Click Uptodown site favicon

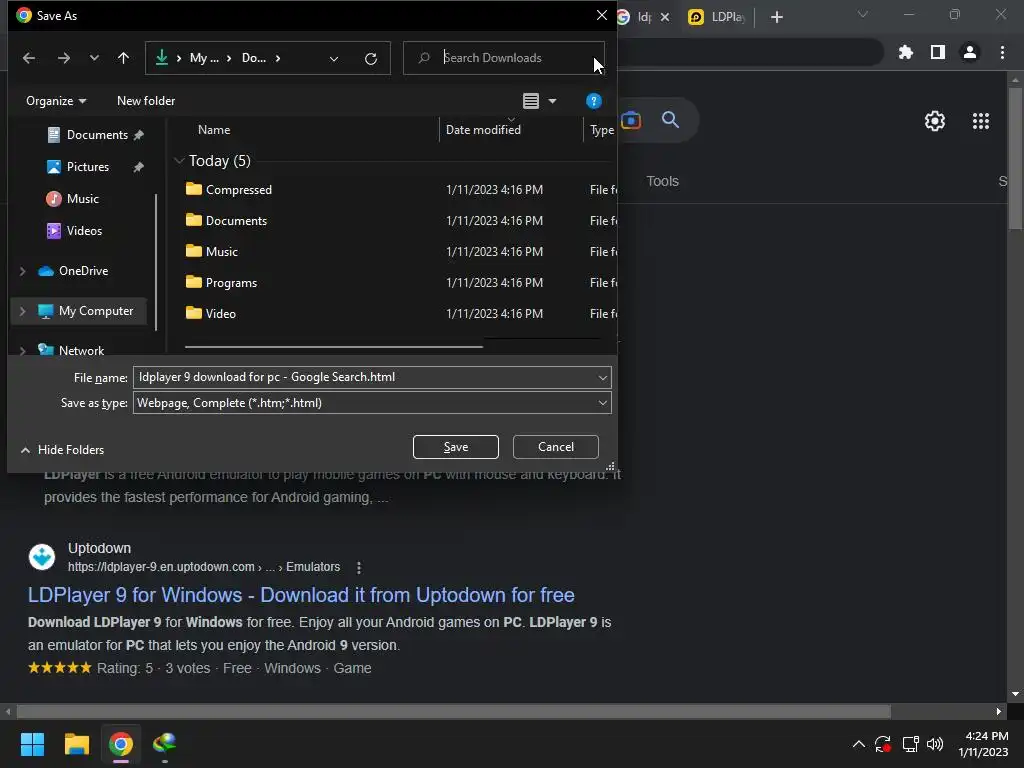click(x=42, y=557)
